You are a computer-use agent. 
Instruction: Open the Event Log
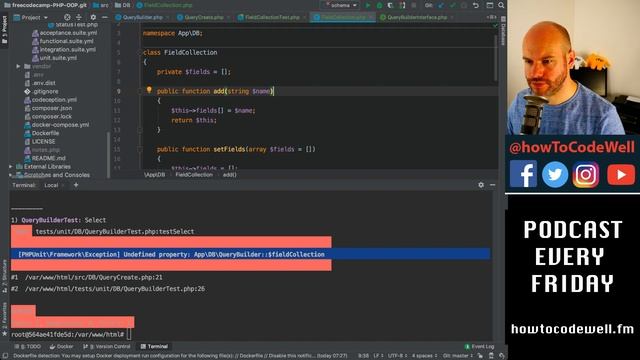[480, 347]
